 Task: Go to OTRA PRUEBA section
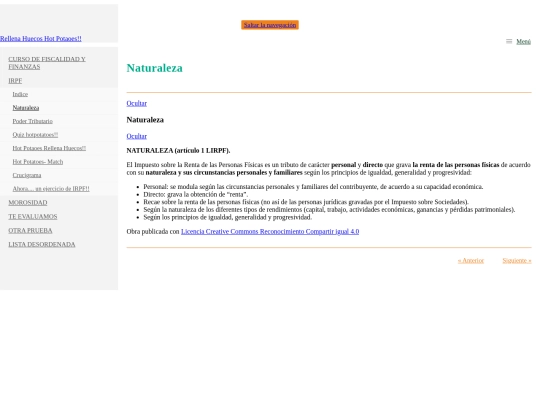tap(30, 230)
